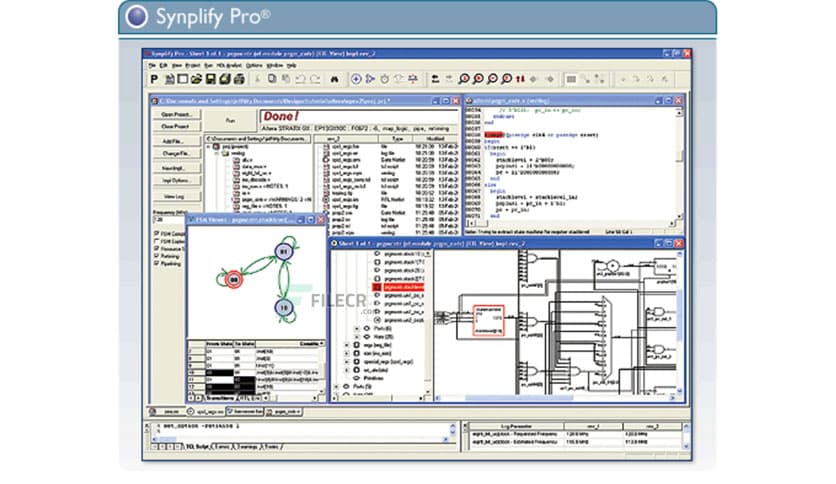Collapse the verilog folder in project tree

pyautogui.click(x=217, y=153)
